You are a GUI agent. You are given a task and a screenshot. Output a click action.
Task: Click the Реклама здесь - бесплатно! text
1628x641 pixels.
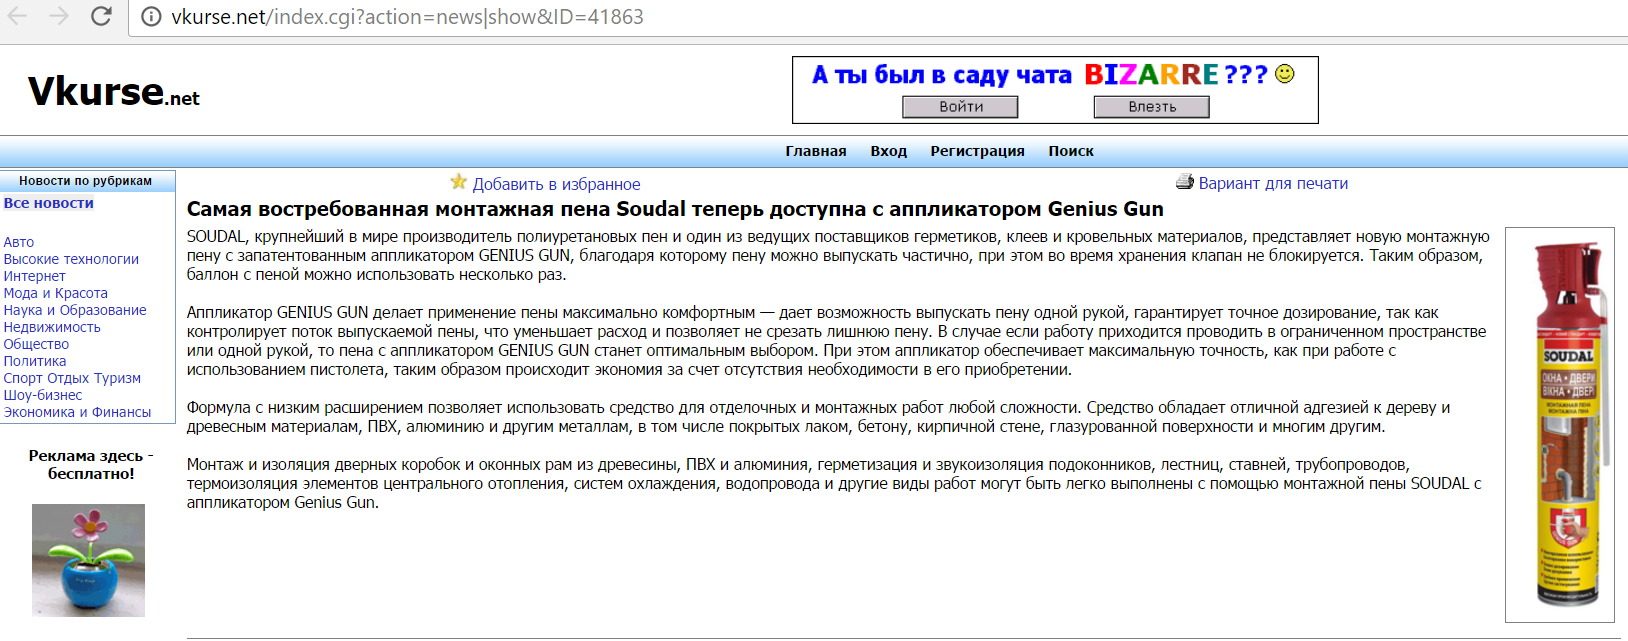tap(91, 465)
